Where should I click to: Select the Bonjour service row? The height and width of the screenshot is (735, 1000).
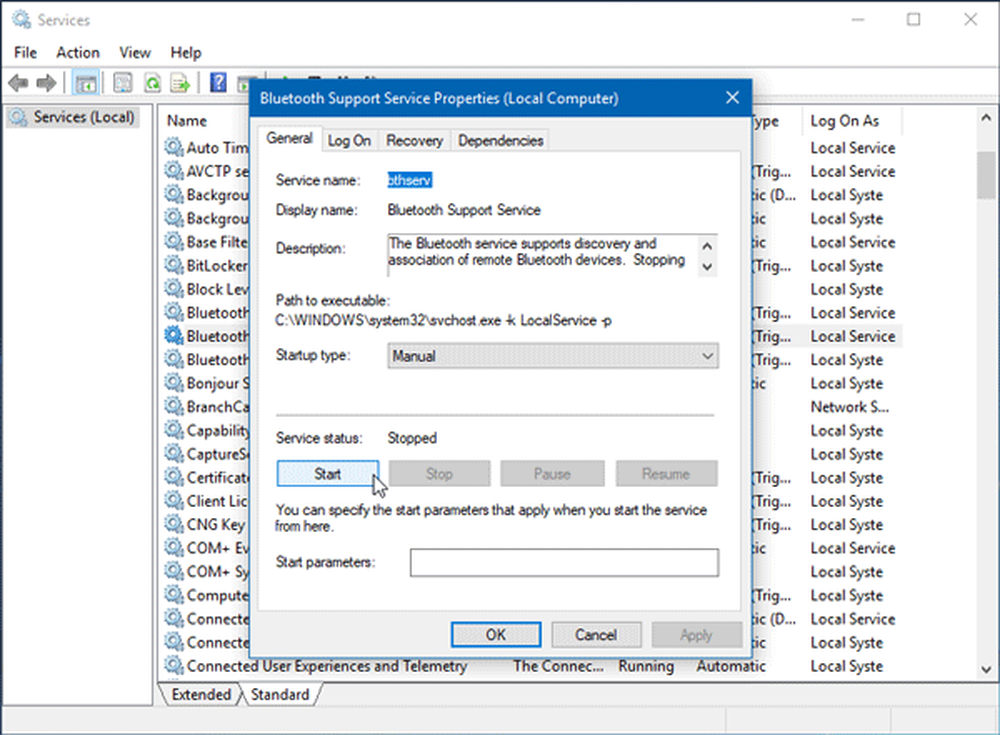533,383
